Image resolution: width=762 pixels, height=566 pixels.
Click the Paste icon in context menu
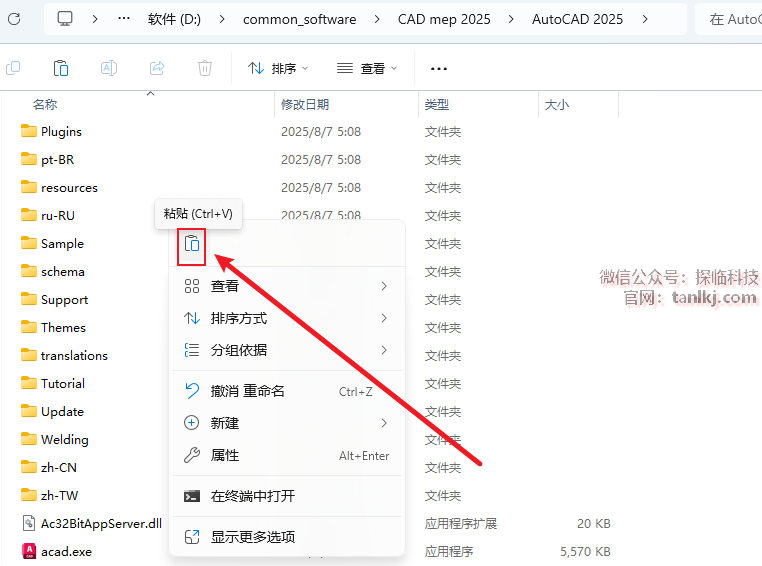click(x=192, y=244)
